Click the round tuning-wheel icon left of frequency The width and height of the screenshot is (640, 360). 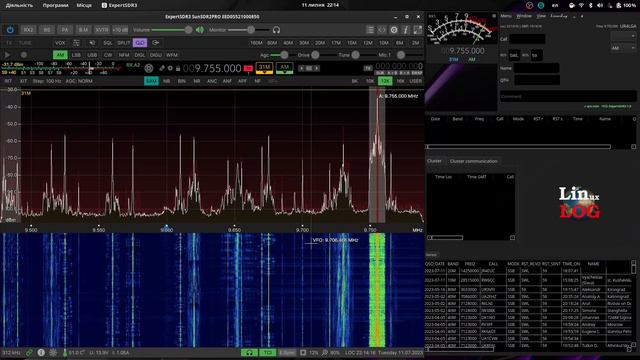pyautogui.click(x=149, y=68)
